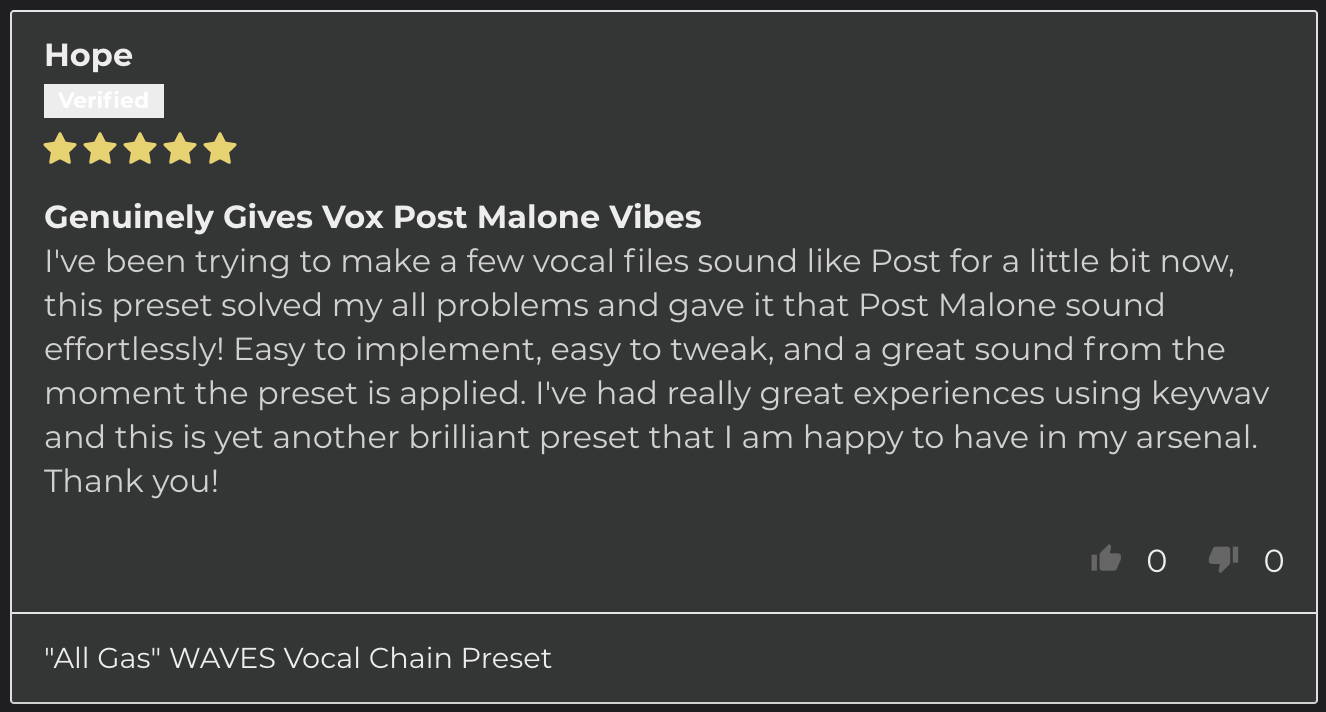The width and height of the screenshot is (1326, 712).
Task: Click the review line starting moment the preset
Action: [657, 394]
